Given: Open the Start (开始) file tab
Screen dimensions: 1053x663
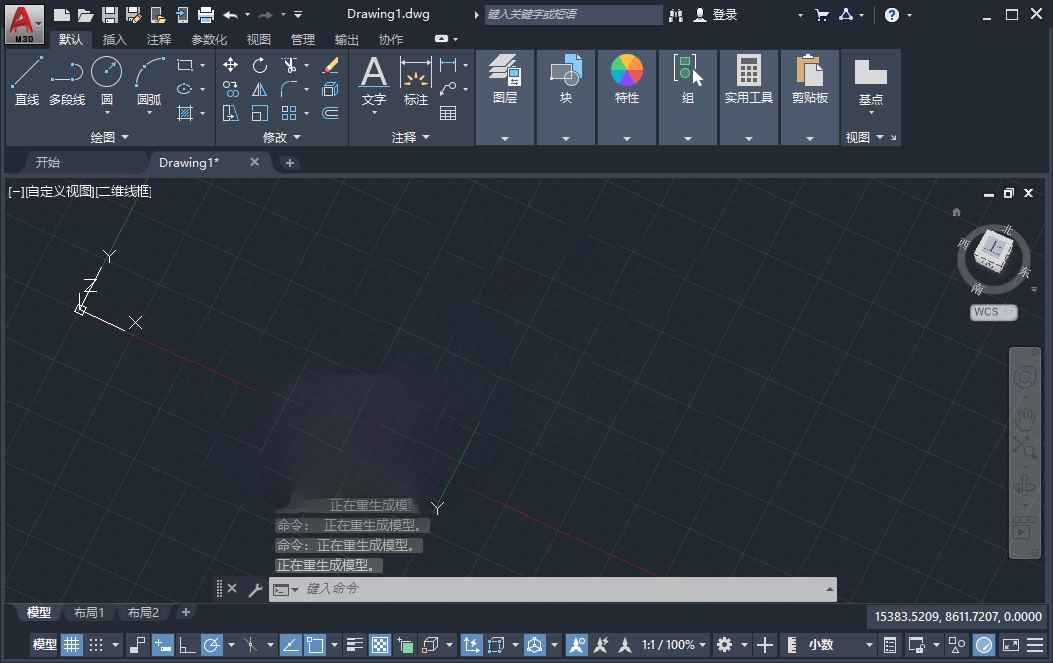Looking at the screenshot, I should coord(48,163).
